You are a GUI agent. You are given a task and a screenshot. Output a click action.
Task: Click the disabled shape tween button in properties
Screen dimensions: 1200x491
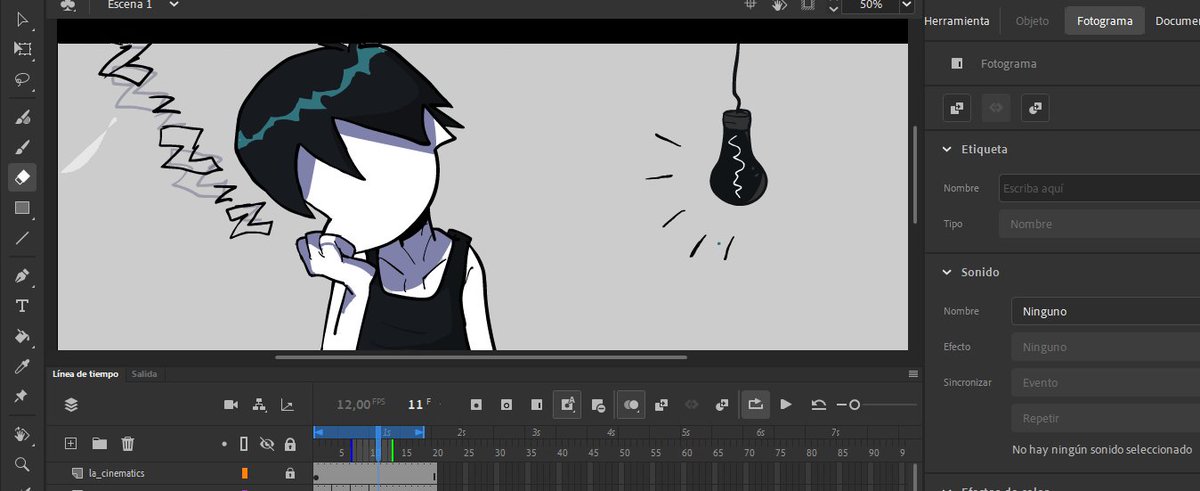pyautogui.click(x=997, y=107)
